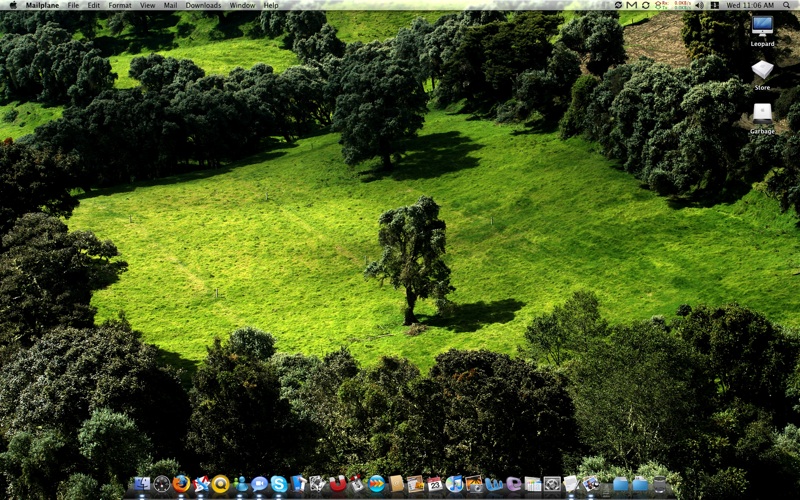Open Finder from the Dock
The height and width of the screenshot is (500, 800).
pyautogui.click(x=141, y=484)
